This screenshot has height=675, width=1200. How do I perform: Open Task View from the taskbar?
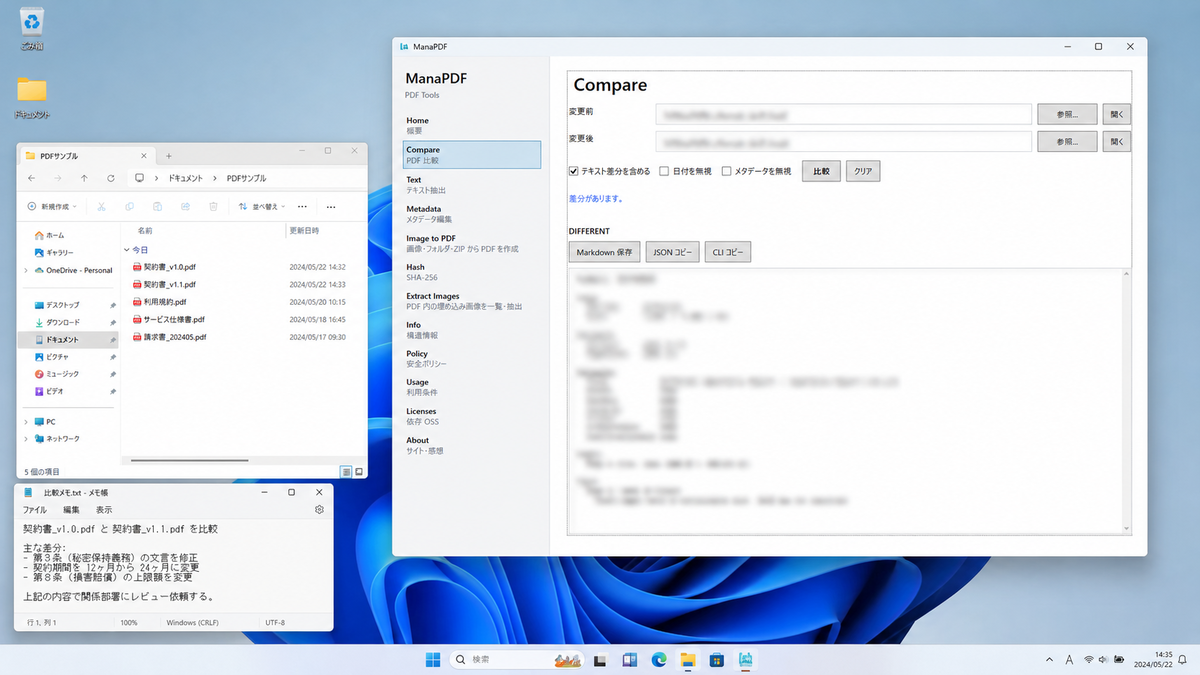pyautogui.click(x=601, y=660)
